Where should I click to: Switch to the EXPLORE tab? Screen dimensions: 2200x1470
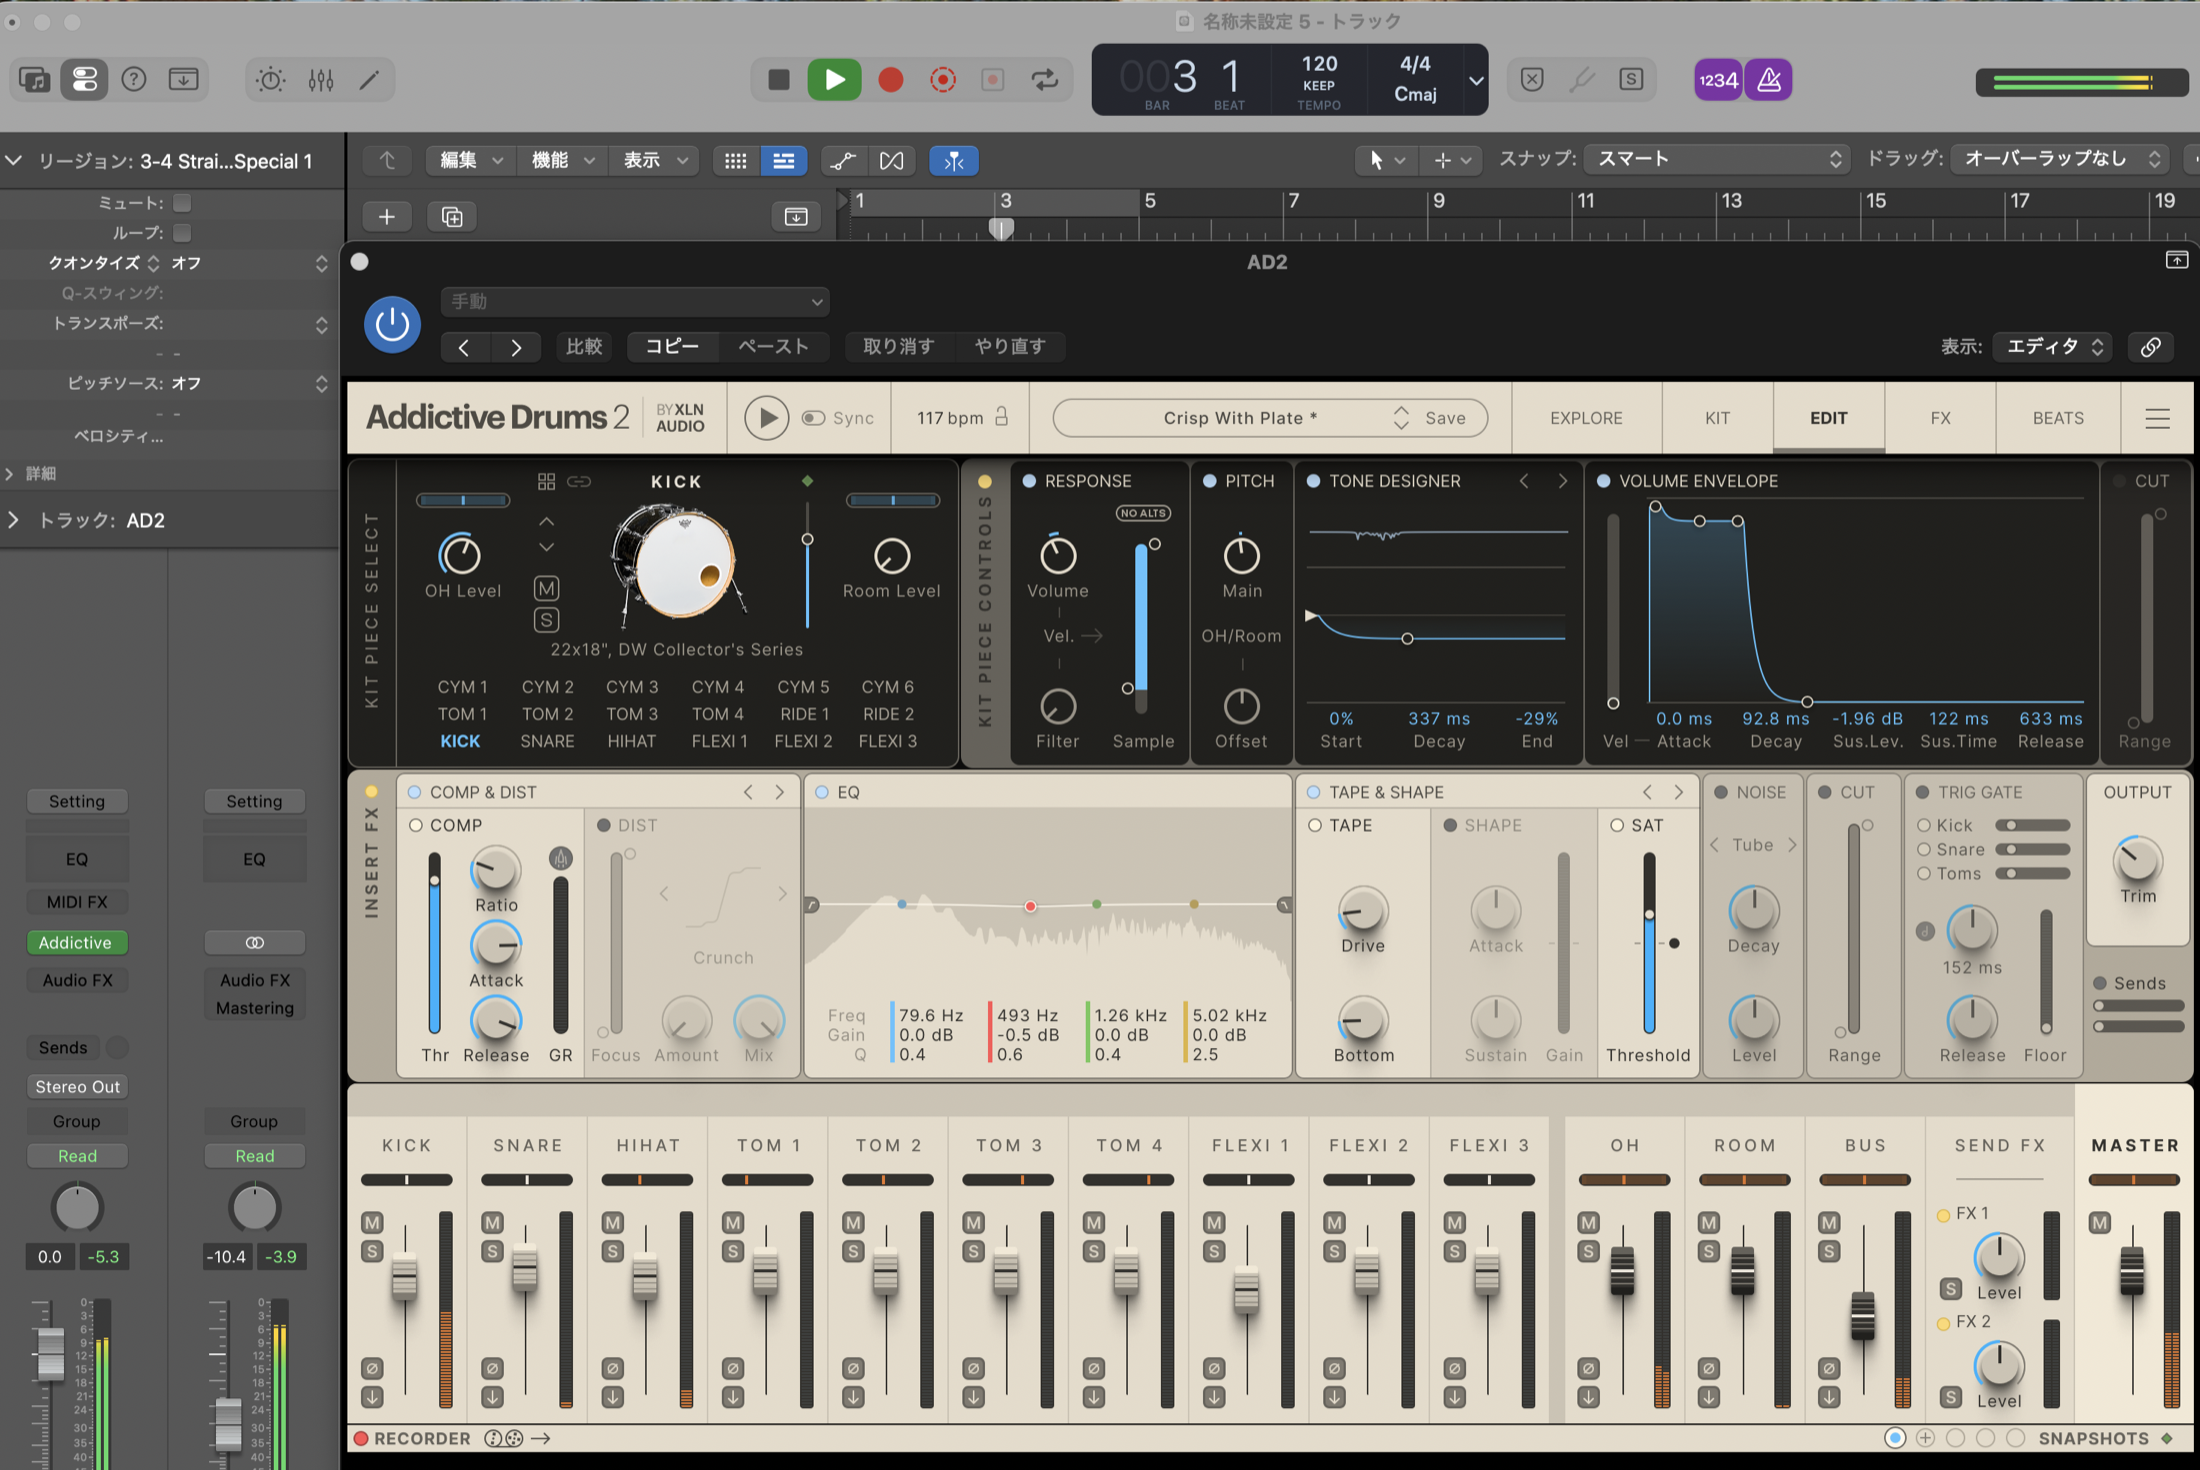click(x=1586, y=418)
